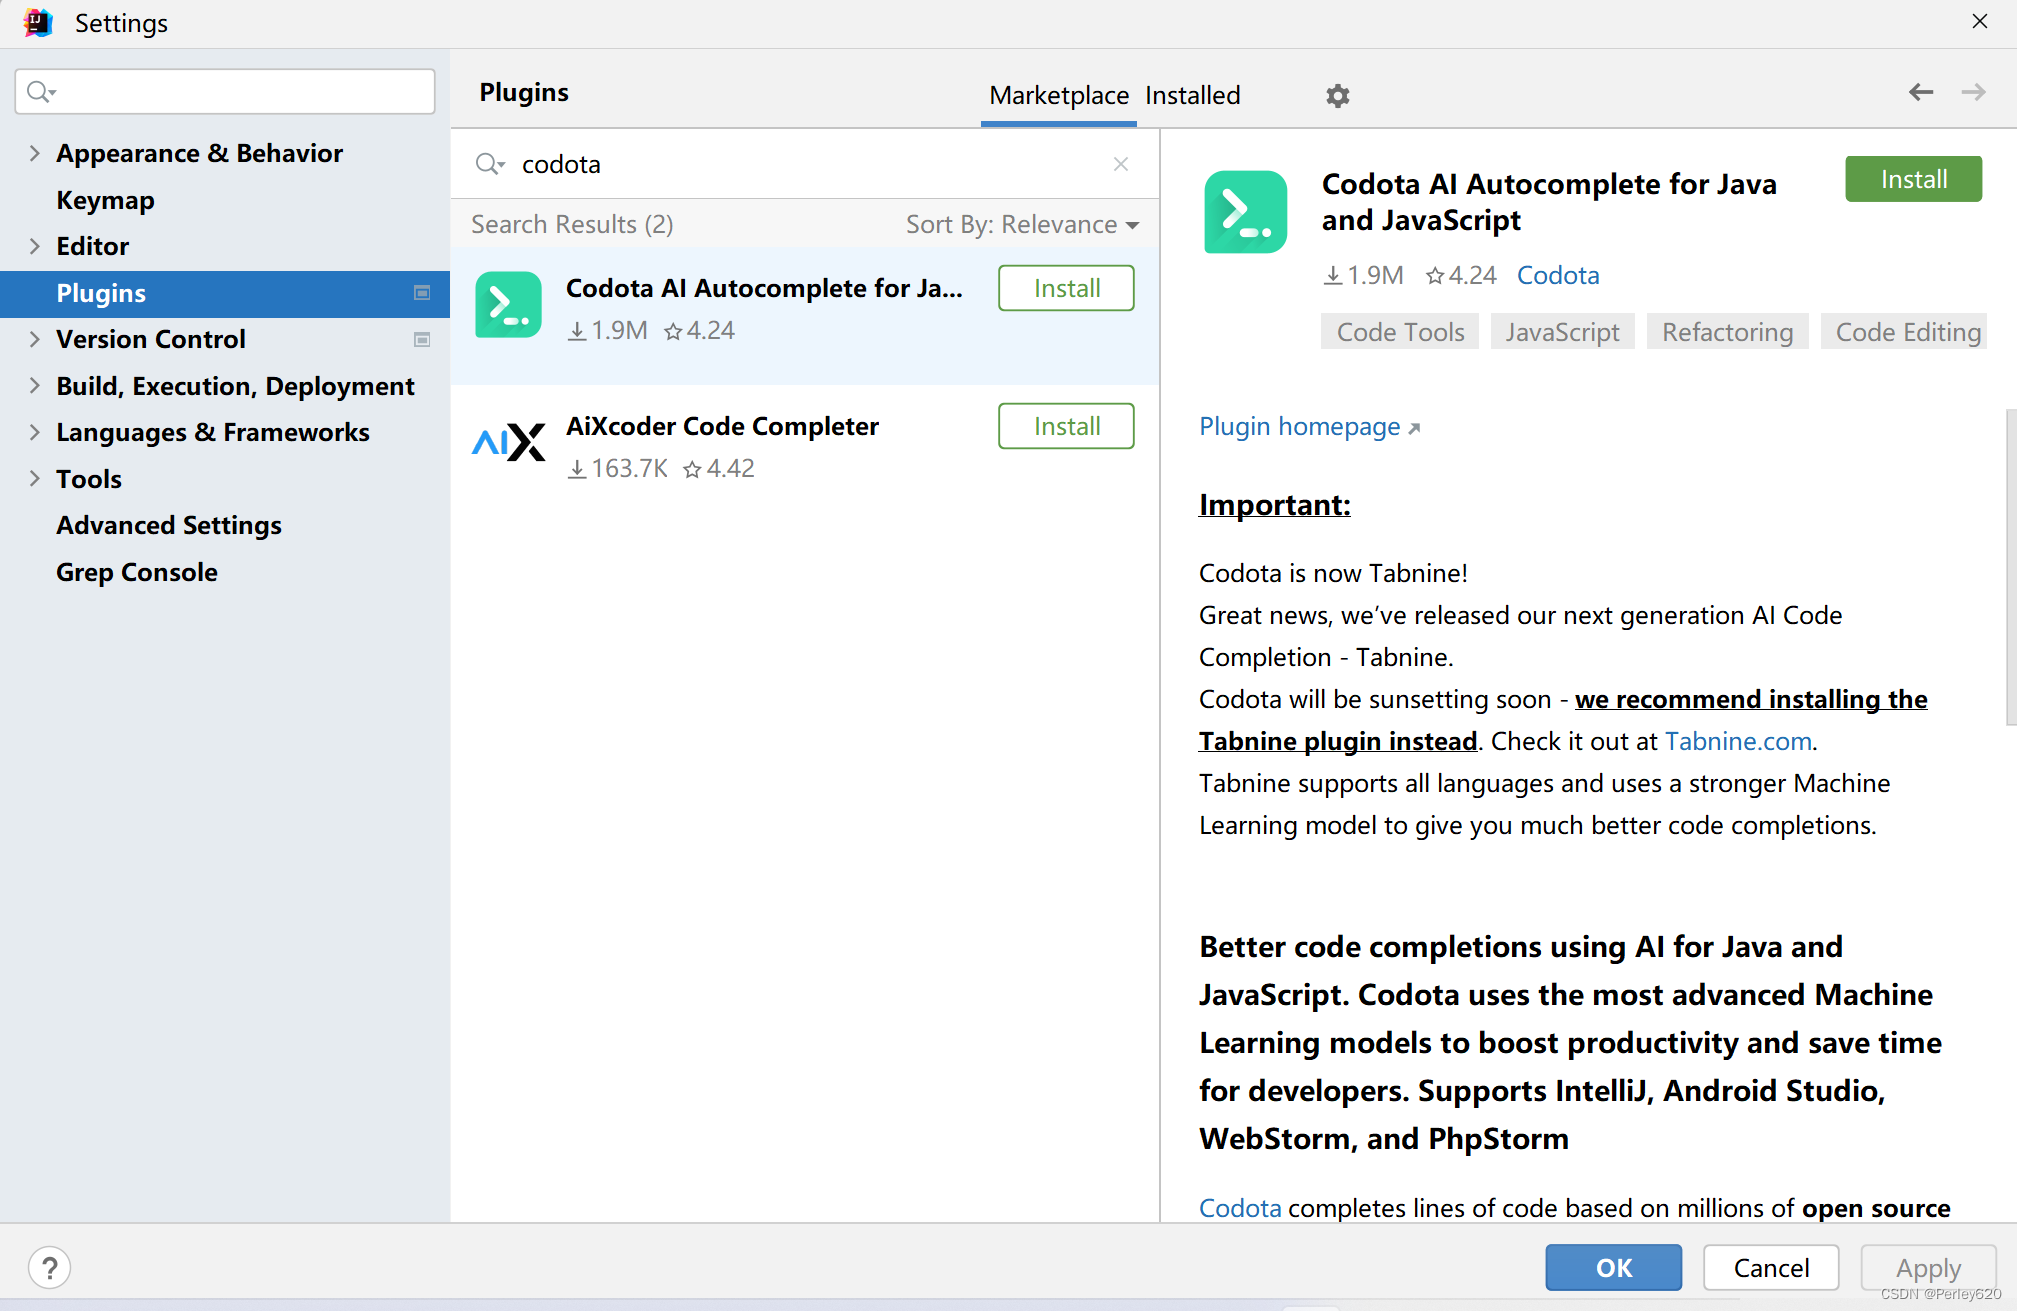Expand the Tools settings node

coord(35,479)
